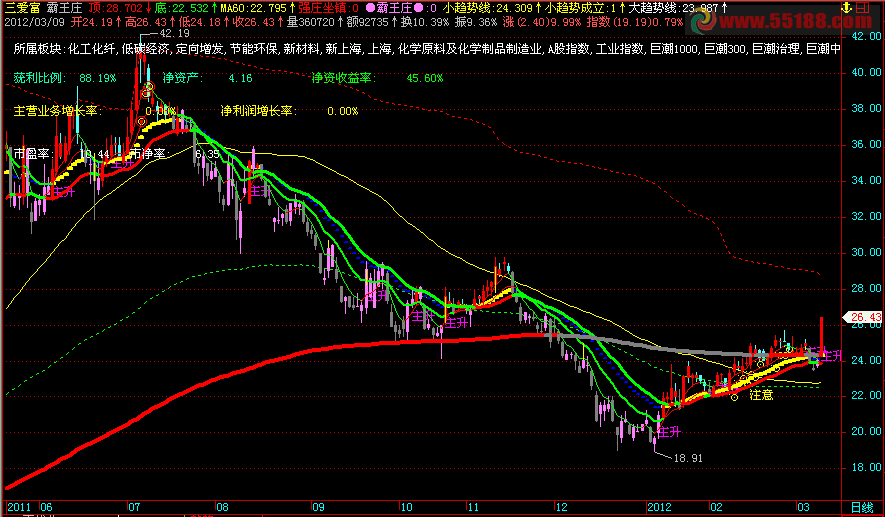Click the date 2012/03/09 in the header
Viewport: 885px width, 517px height.
tap(33, 23)
